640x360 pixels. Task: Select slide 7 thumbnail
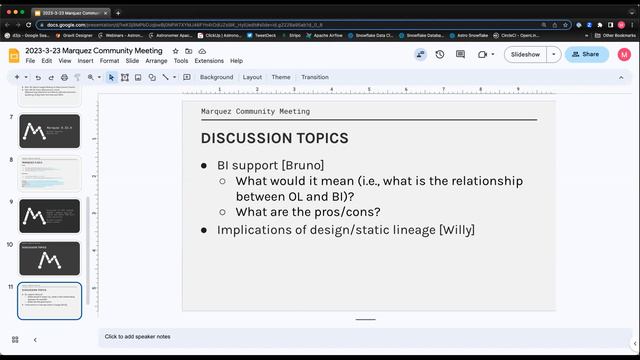point(49,131)
